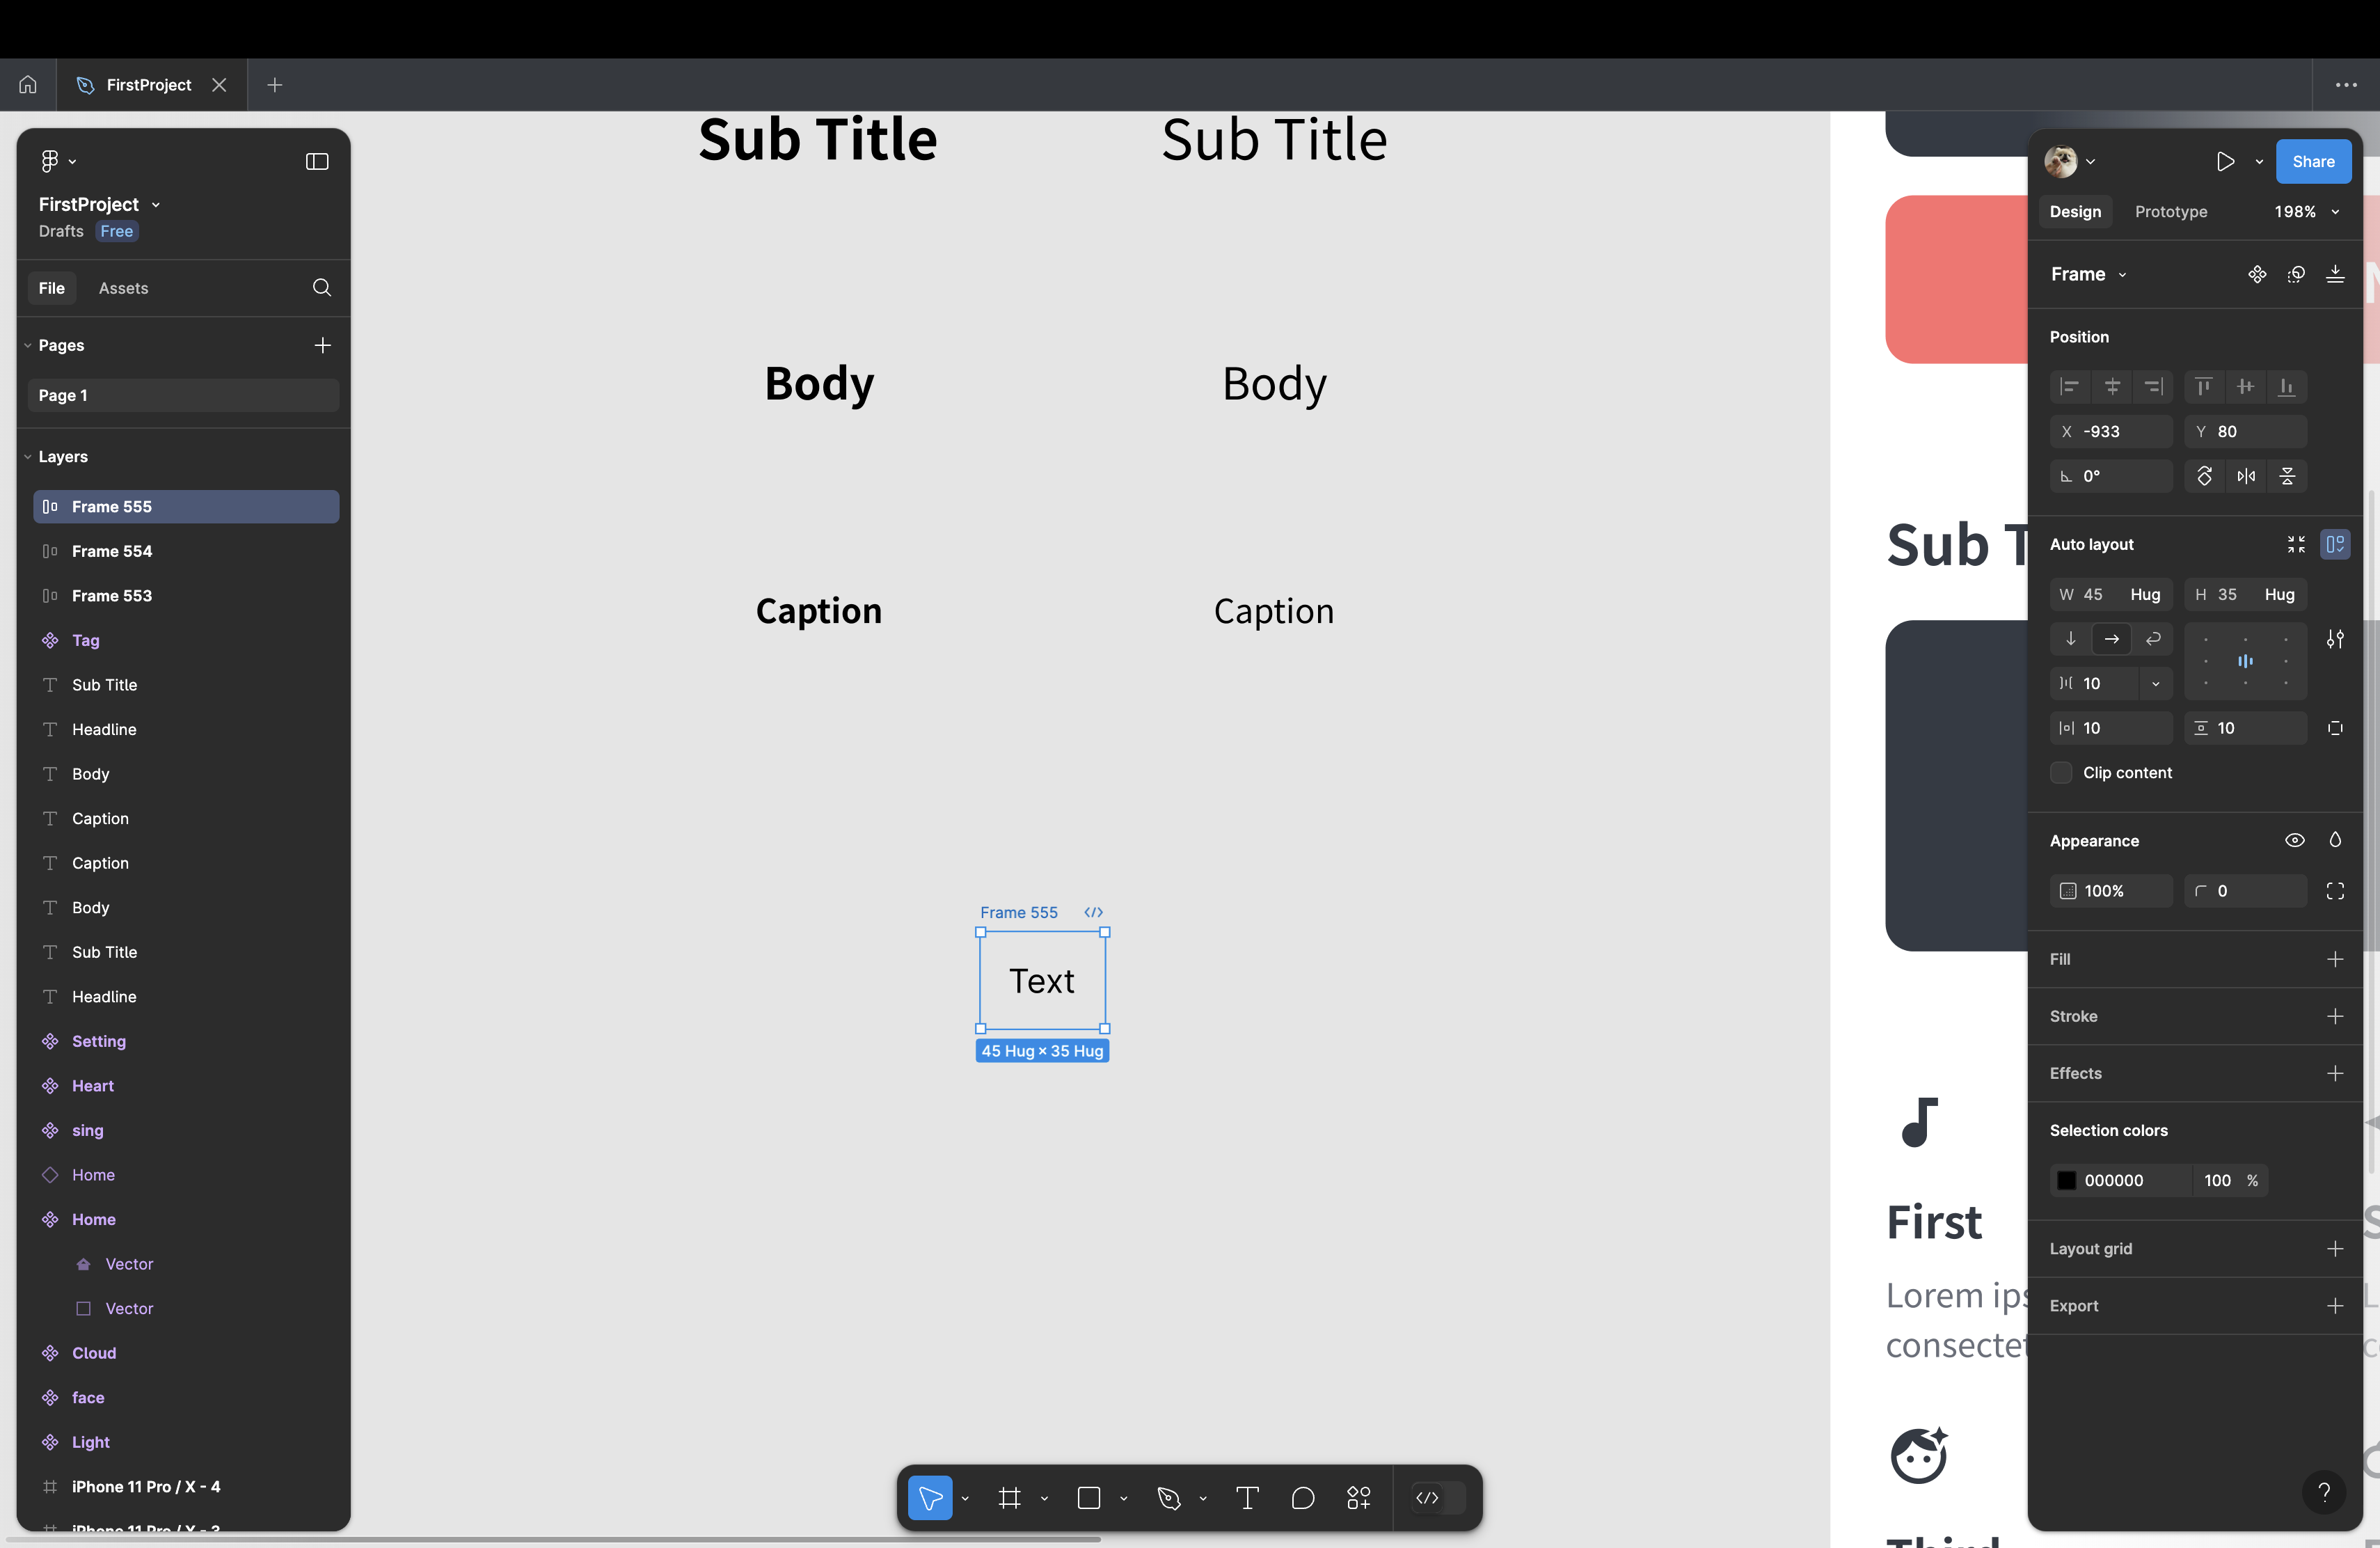Open the help question mark button
Screen dimensions: 2380x1548
tap(2324, 1492)
